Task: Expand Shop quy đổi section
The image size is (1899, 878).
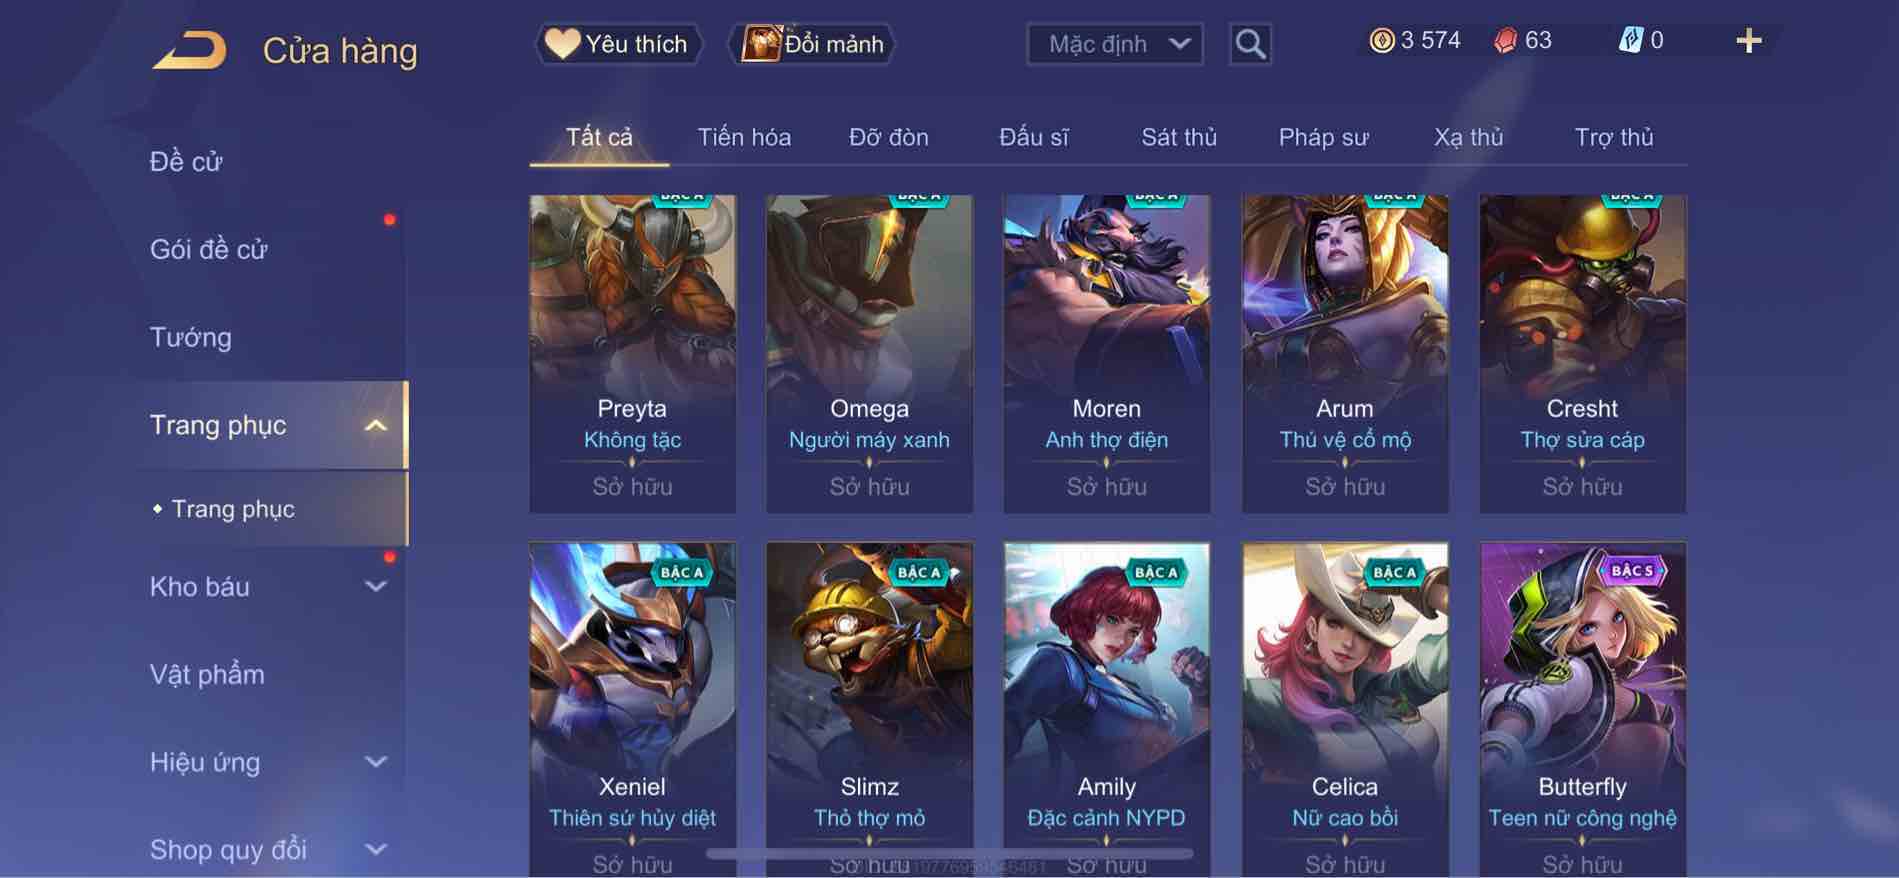Action: pyautogui.click(x=375, y=850)
